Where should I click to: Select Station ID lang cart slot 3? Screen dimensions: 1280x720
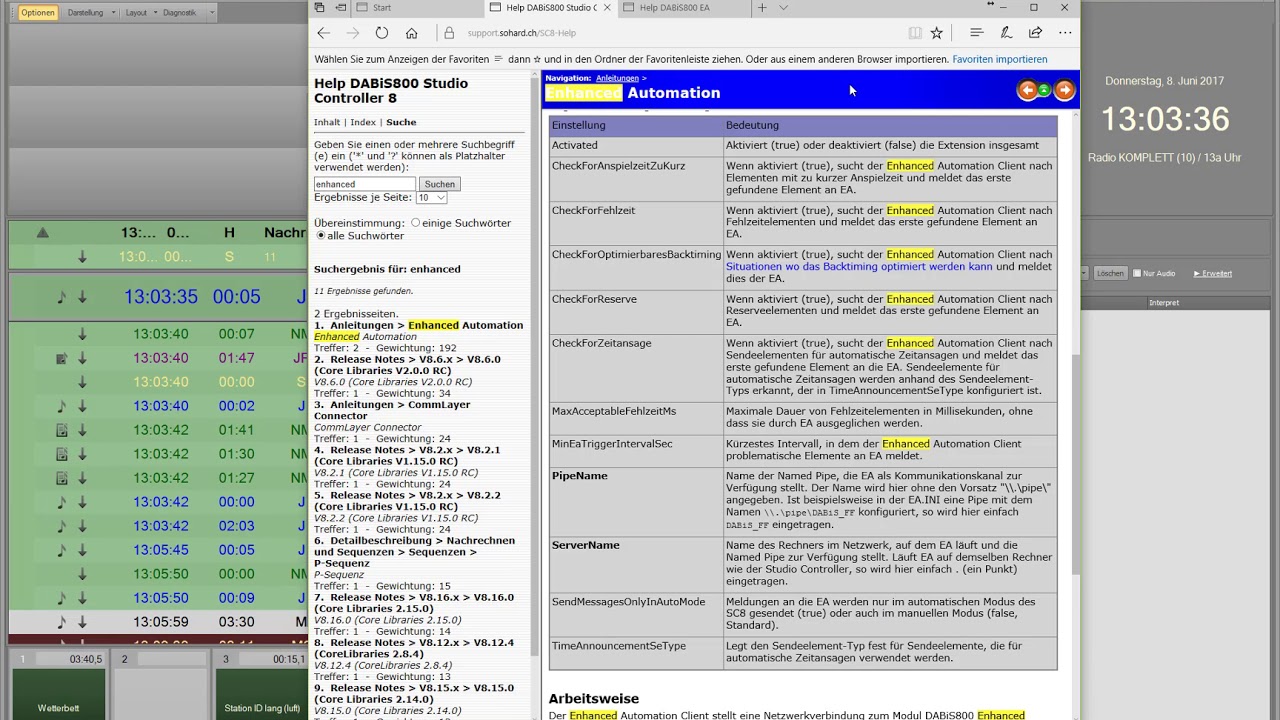tap(263, 685)
